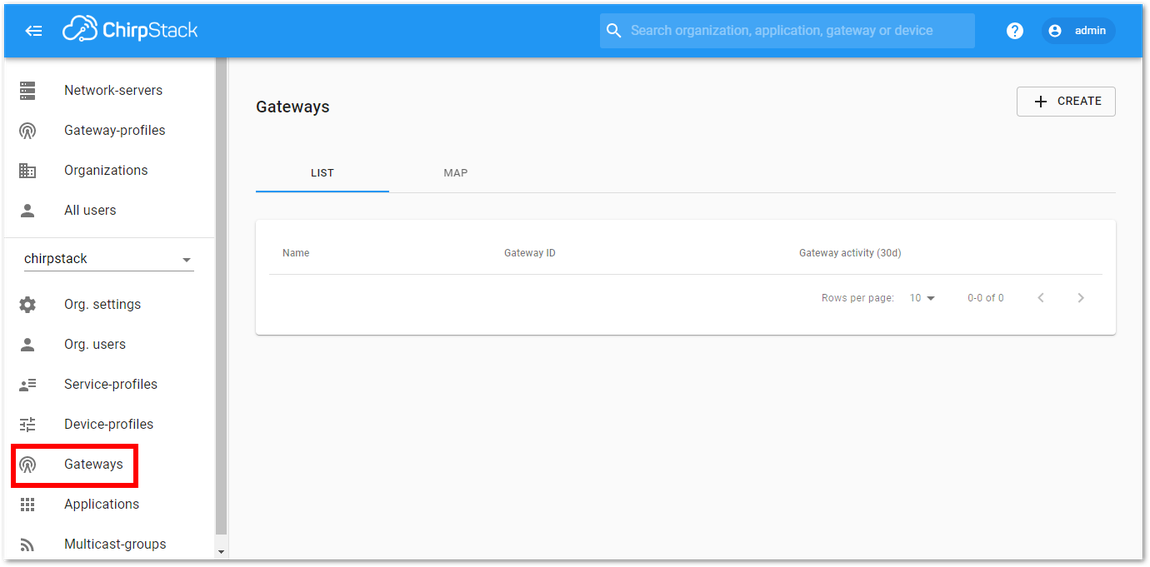Open Org. users menu item

(109, 345)
